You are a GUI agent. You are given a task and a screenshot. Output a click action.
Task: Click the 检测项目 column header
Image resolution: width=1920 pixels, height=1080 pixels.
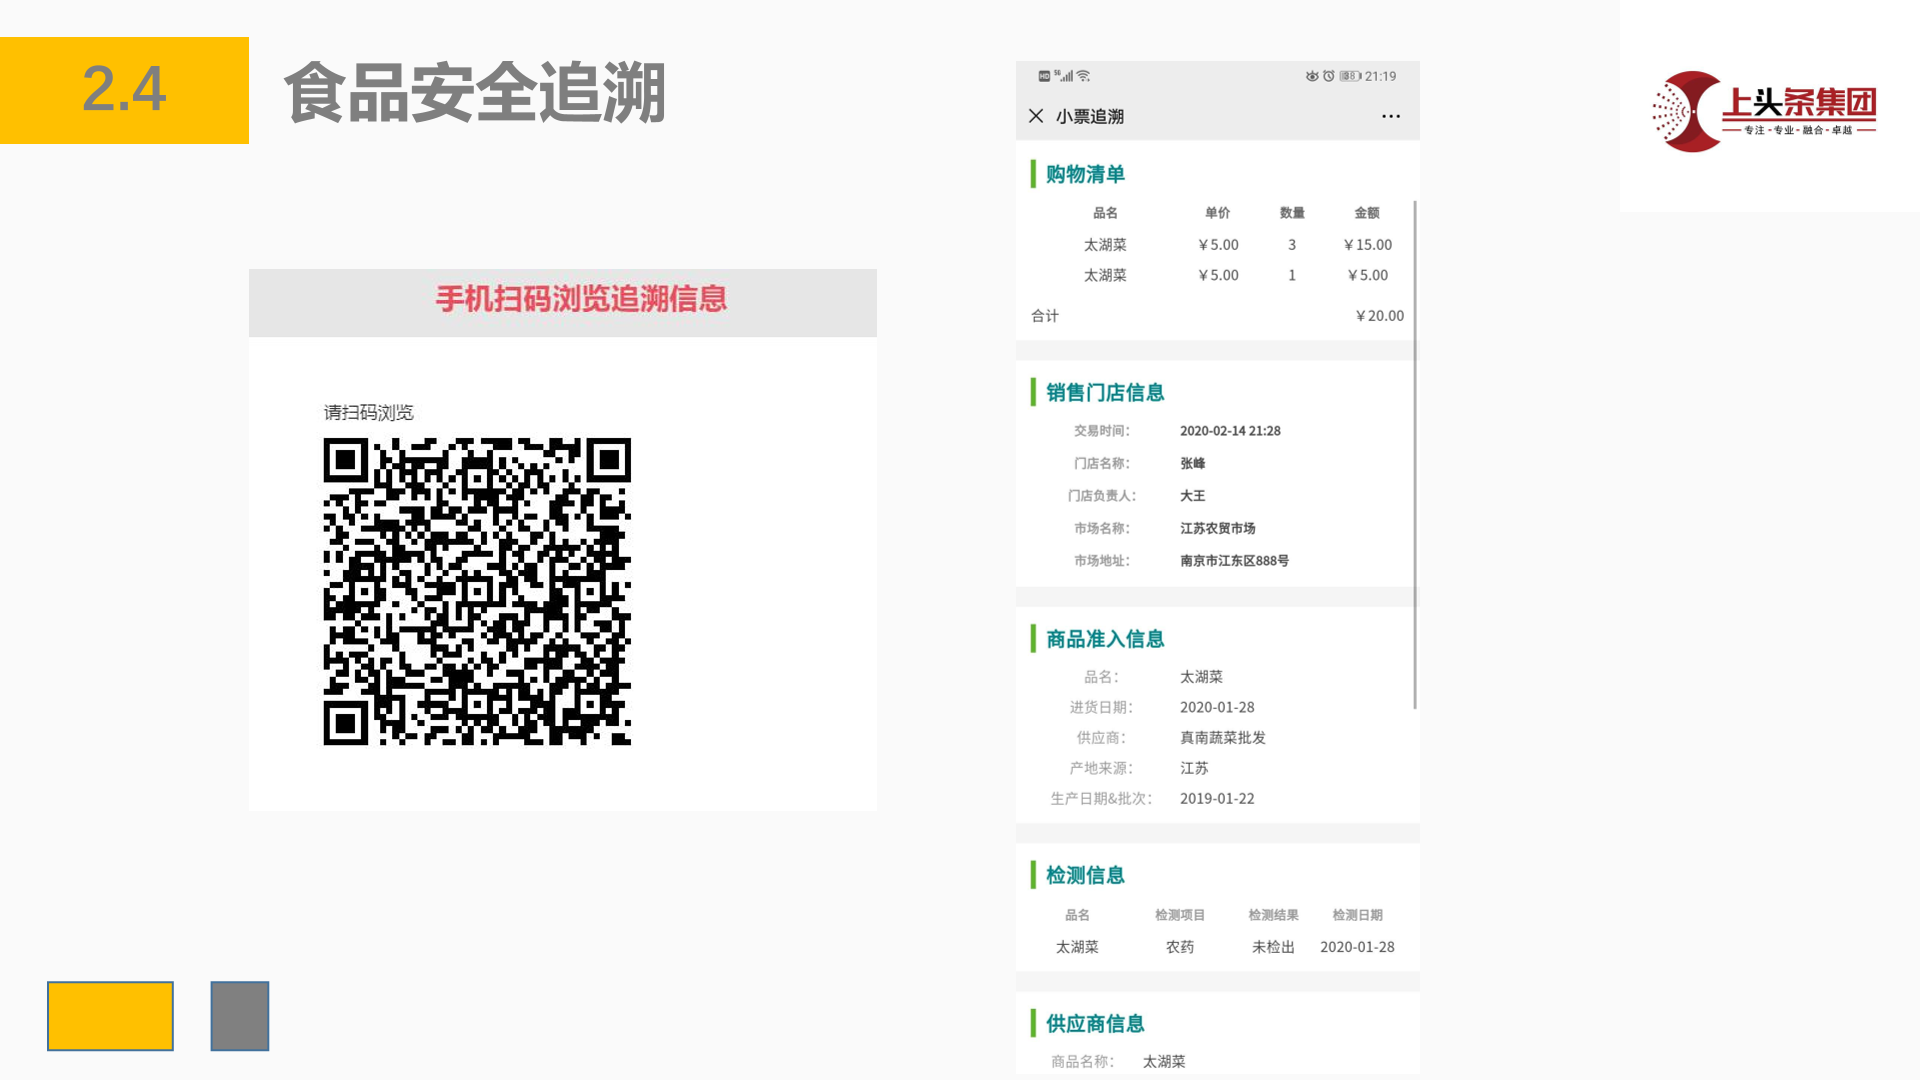pos(1180,914)
